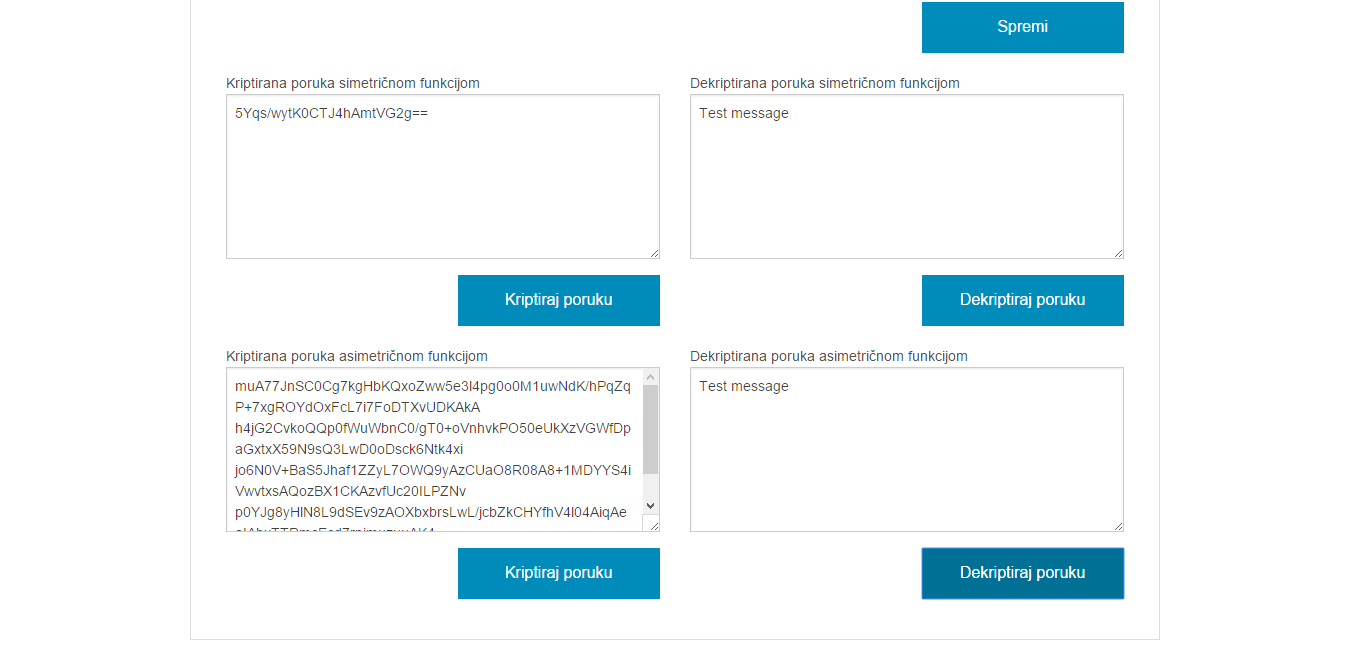The width and height of the screenshot is (1348, 662).
Task: Click ciphertext line starting 'jo6N0V+BaS5Jhaf1ZZyL7OWQ9yAzCUaO8R08A8'
Action: click(x=433, y=470)
